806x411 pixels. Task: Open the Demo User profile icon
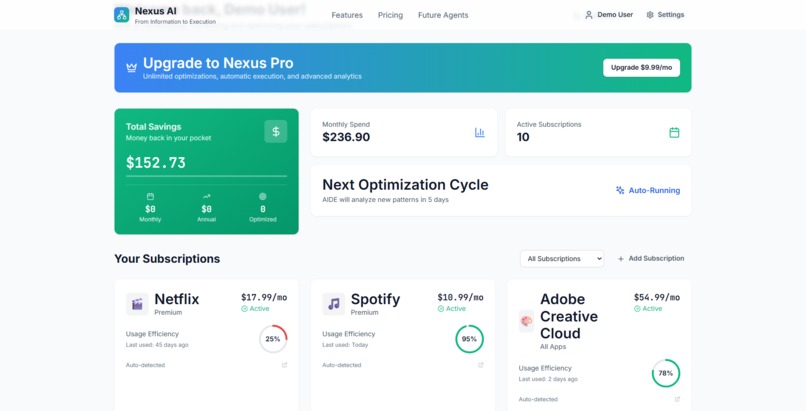589,15
